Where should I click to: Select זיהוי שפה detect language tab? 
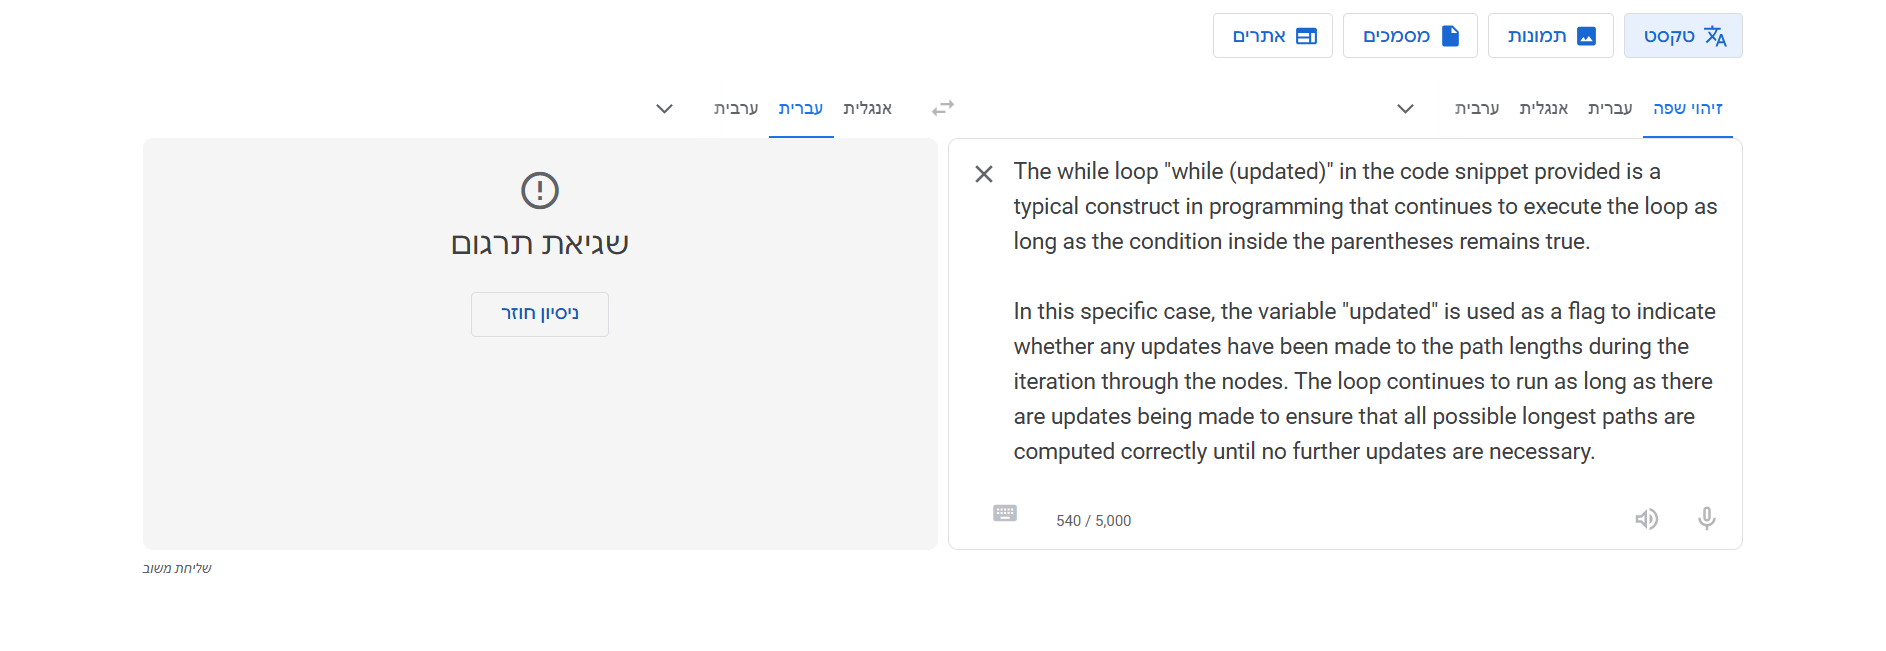[x=1687, y=108]
